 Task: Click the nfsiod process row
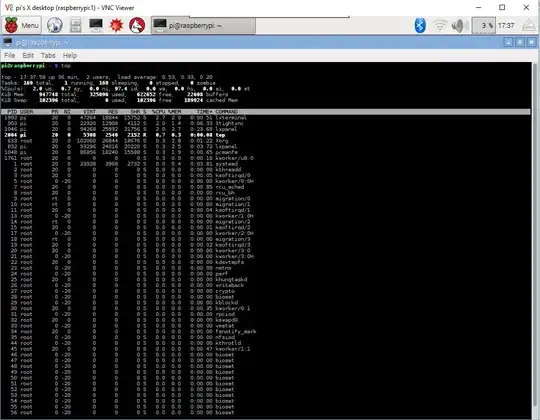pyautogui.click(x=265, y=337)
